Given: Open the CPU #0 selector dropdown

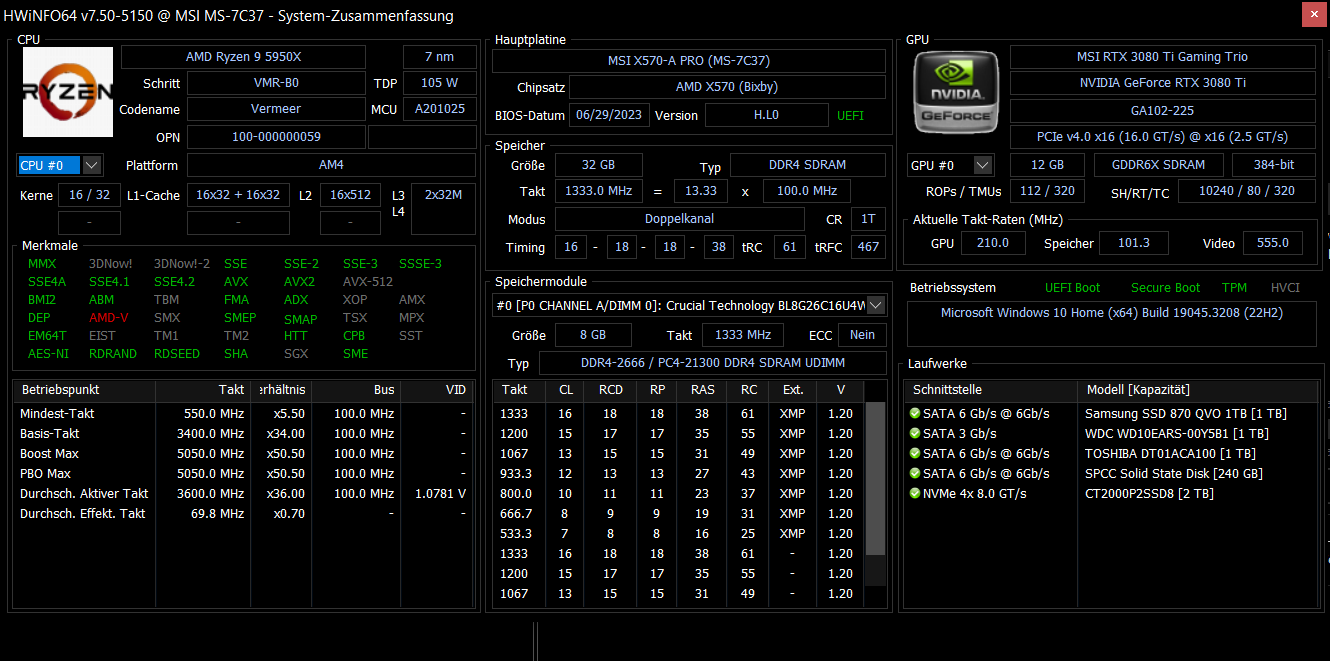Looking at the screenshot, I should (x=92, y=165).
